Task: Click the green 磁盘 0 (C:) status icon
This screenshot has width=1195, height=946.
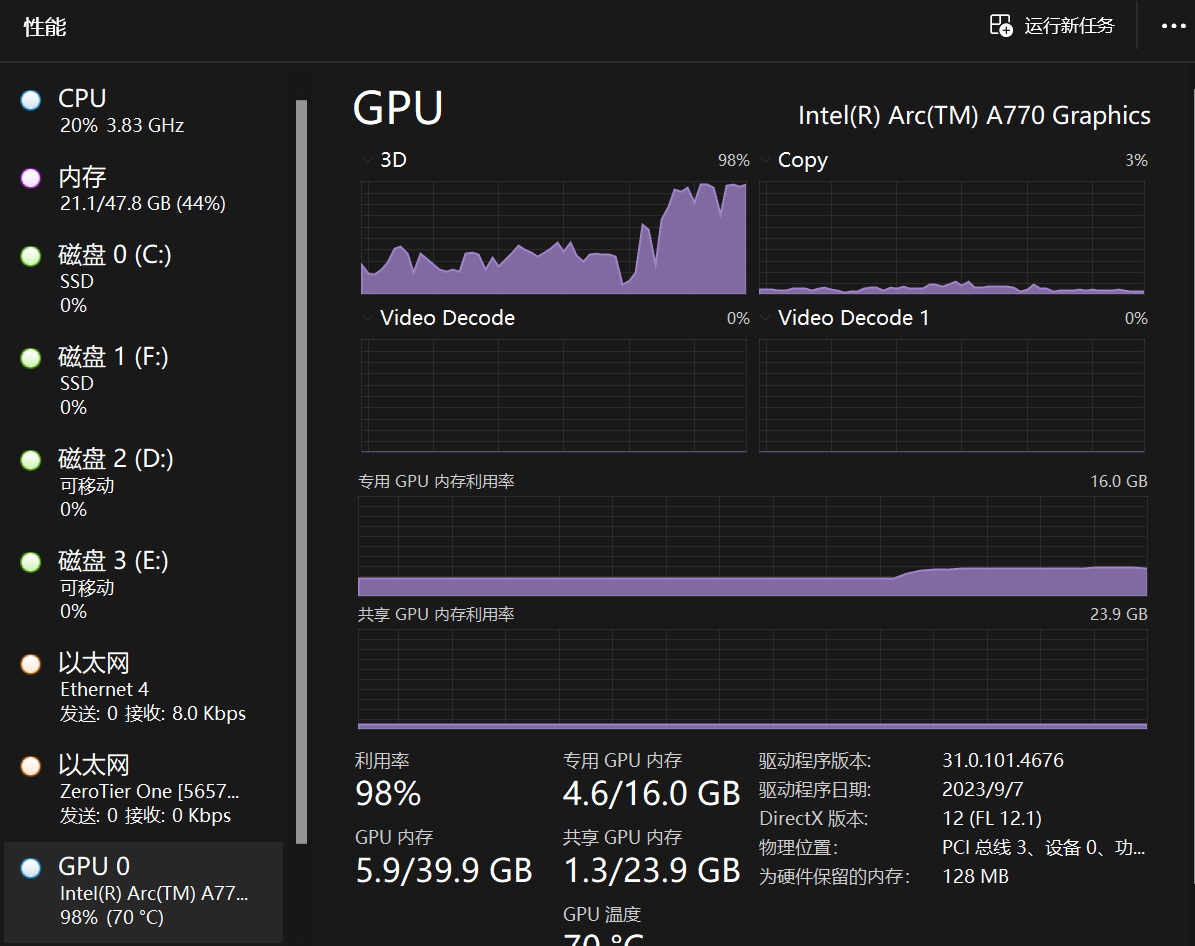Action: click(31, 256)
